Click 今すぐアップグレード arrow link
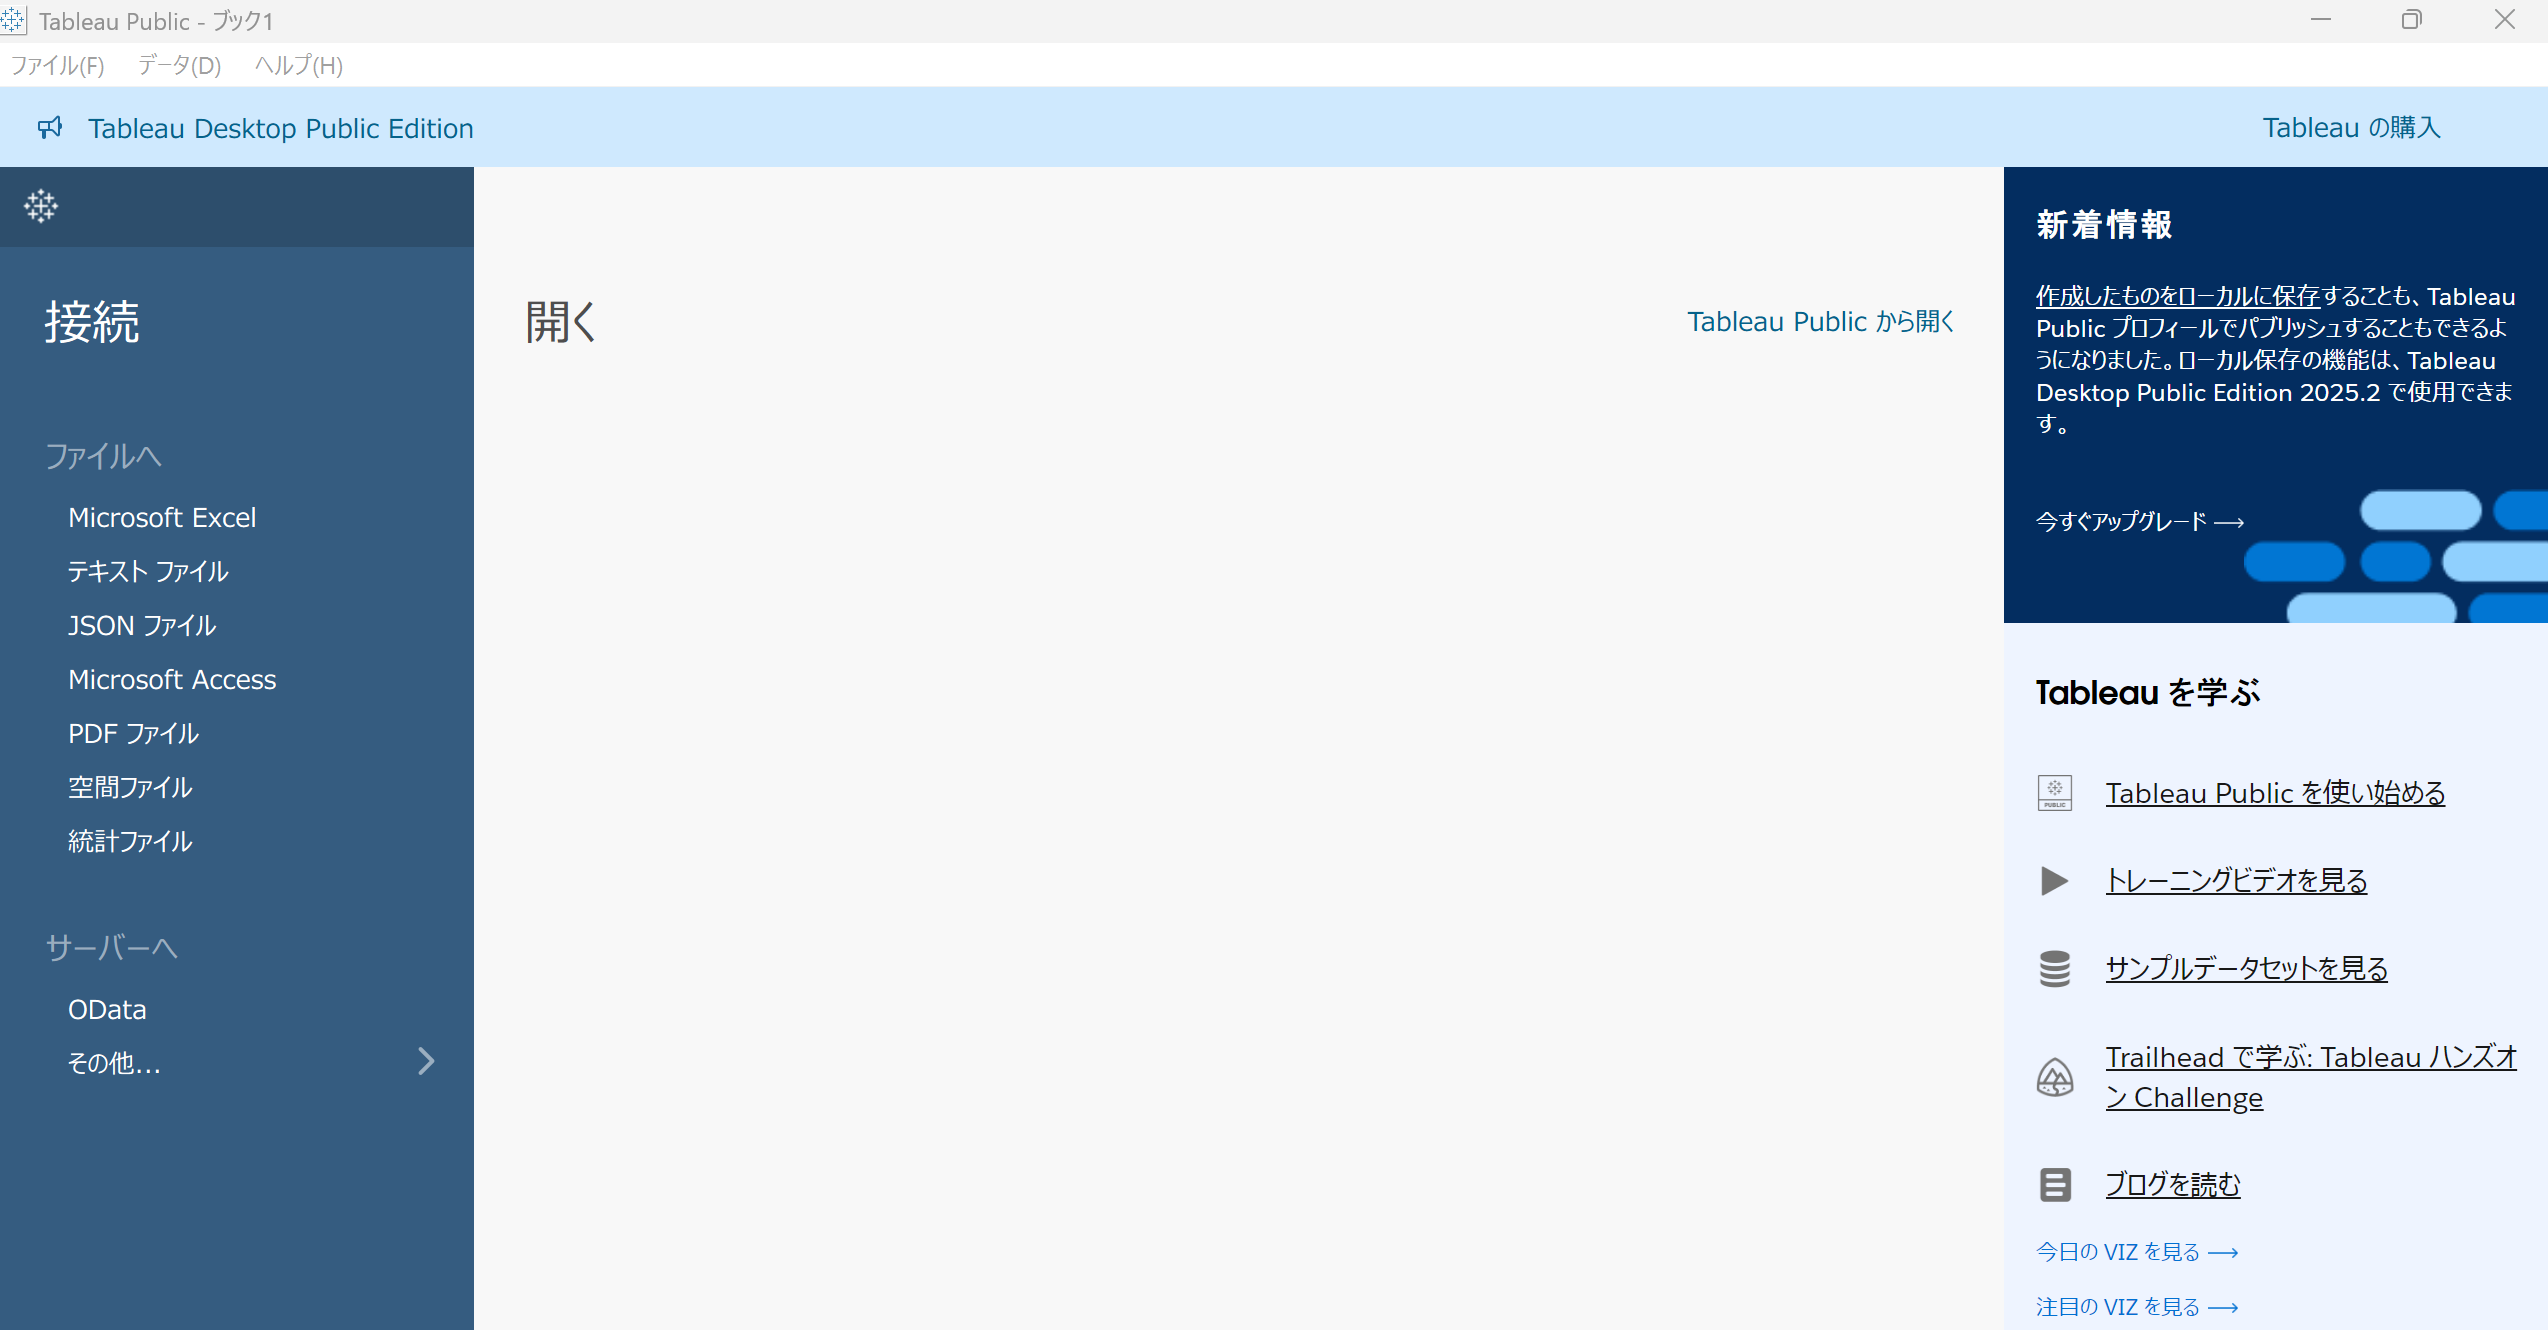2548x1330 pixels. [x=2140, y=522]
